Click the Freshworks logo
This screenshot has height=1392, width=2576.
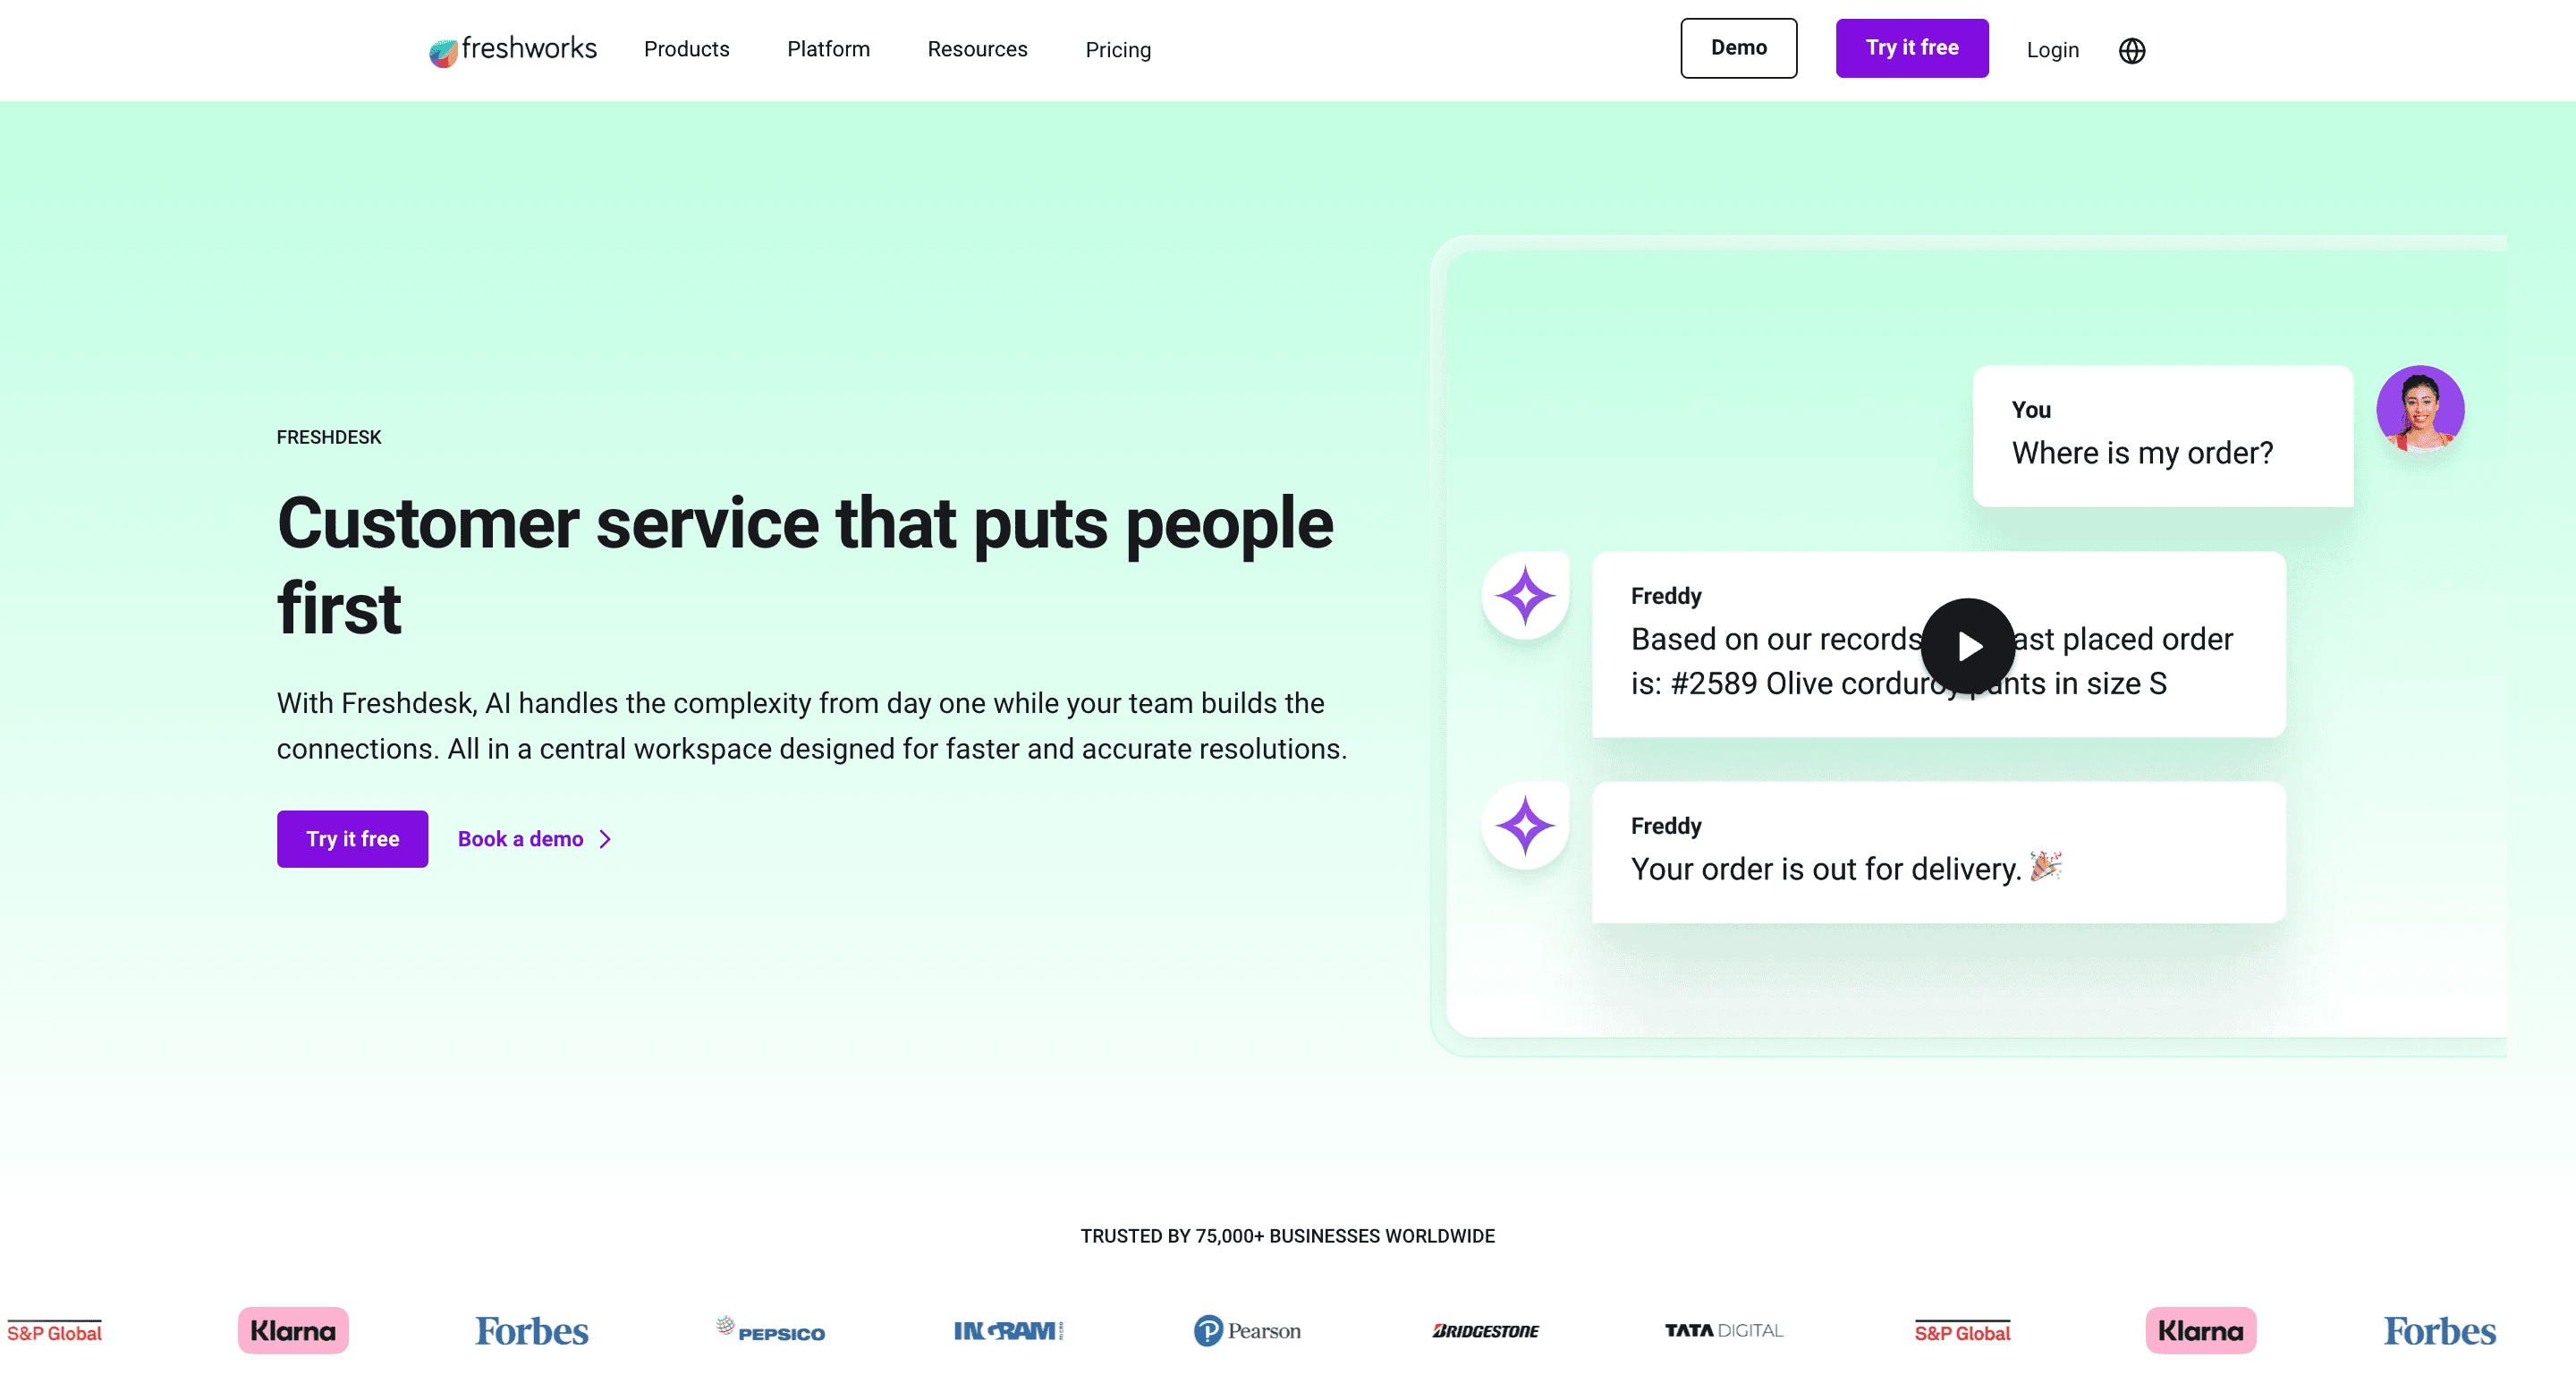(x=511, y=49)
